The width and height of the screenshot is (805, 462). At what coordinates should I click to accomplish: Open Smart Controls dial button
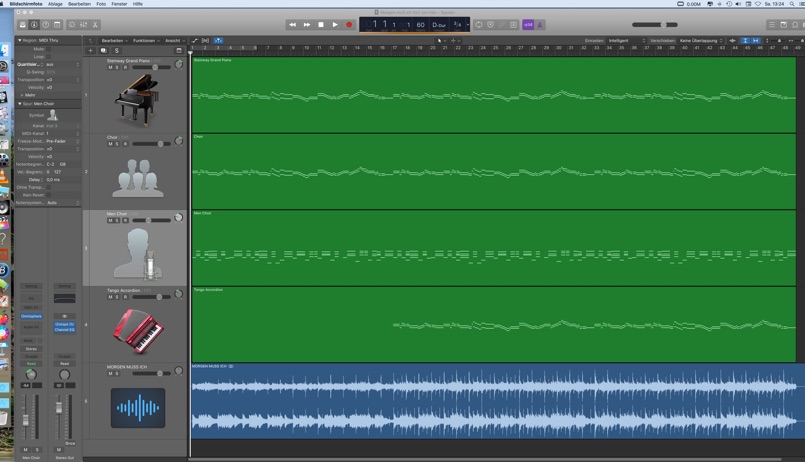tap(72, 25)
